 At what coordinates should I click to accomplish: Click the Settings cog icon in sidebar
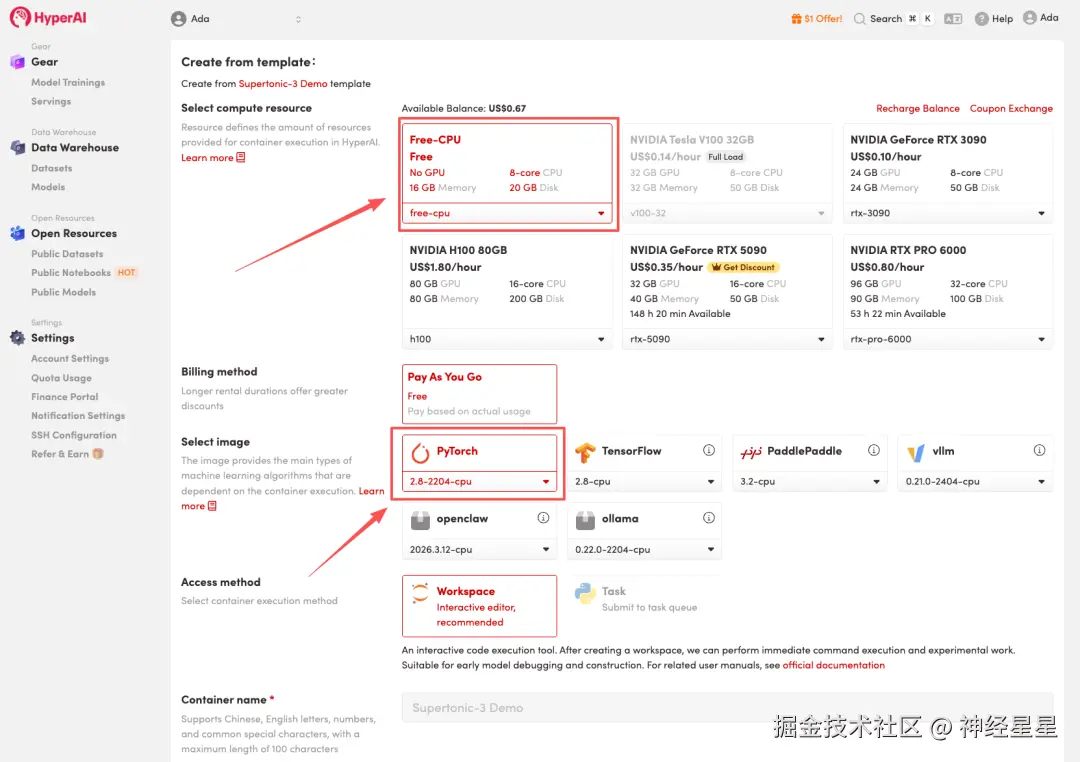click(17, 338)
